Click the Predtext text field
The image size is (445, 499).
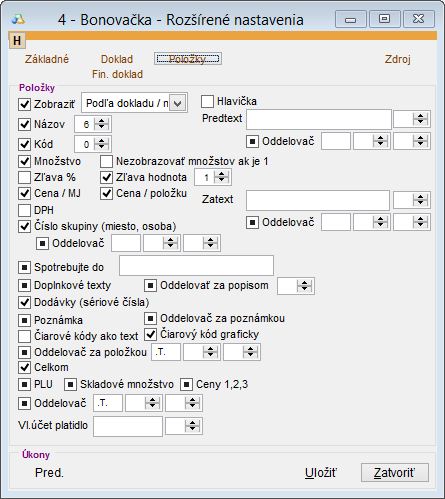[319, 119]
